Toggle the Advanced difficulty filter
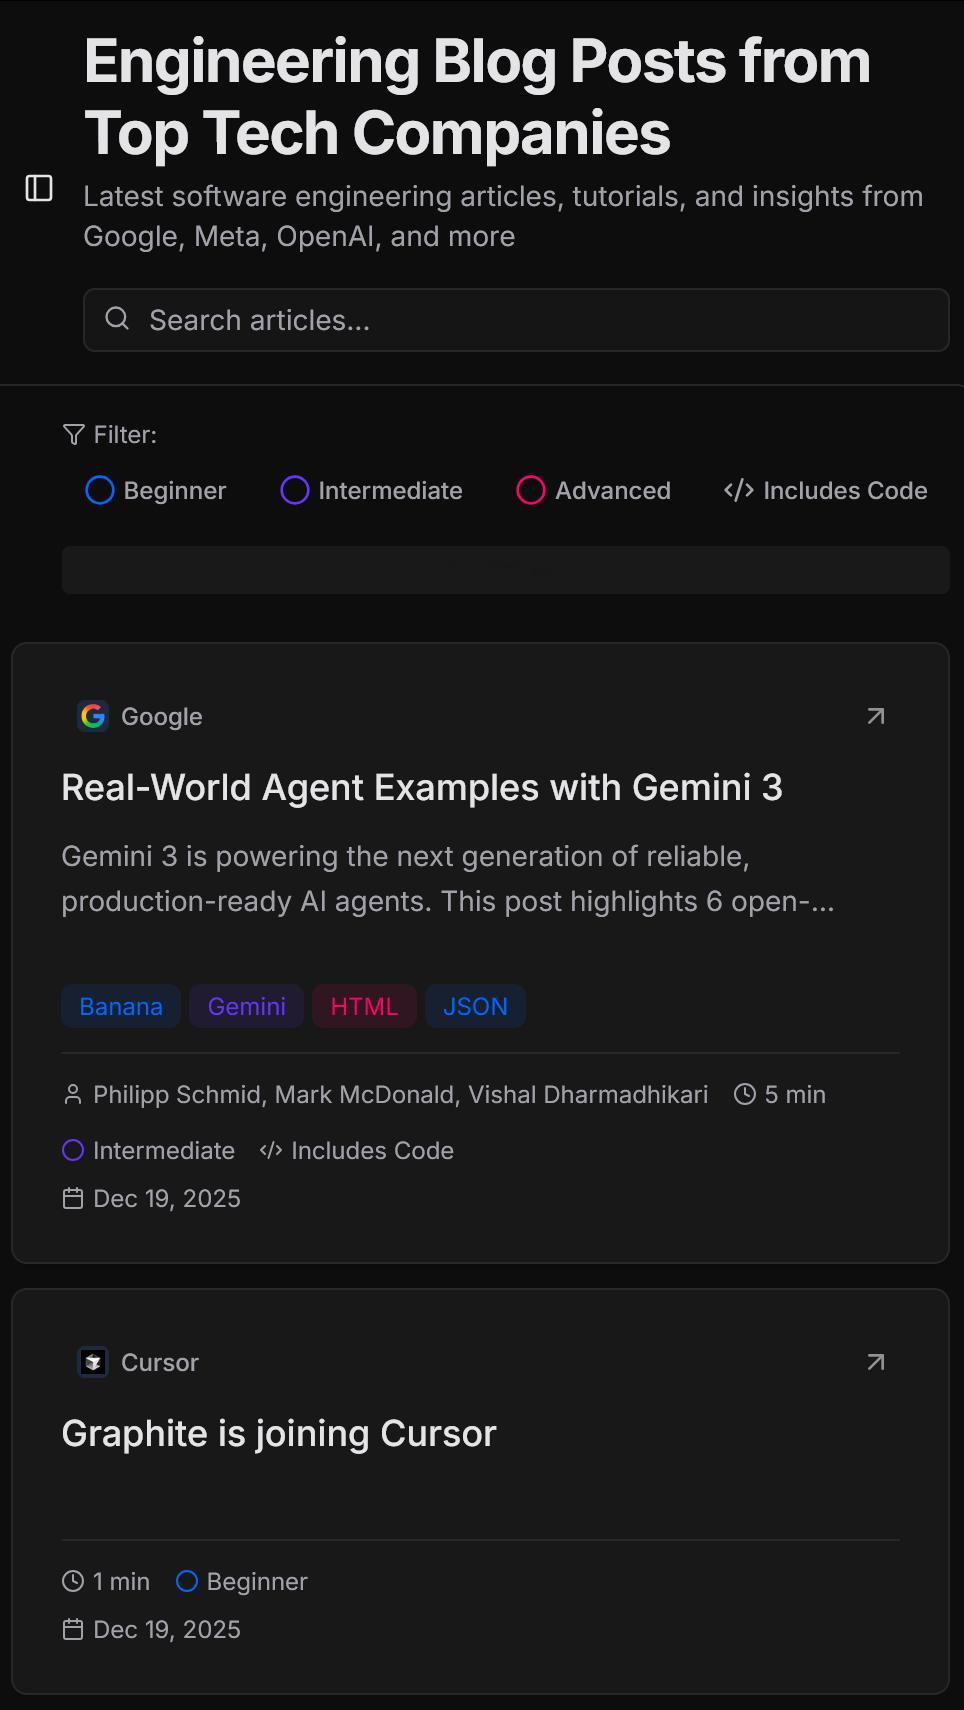This screenshot has height=1710, width=964. pos(593,490)
